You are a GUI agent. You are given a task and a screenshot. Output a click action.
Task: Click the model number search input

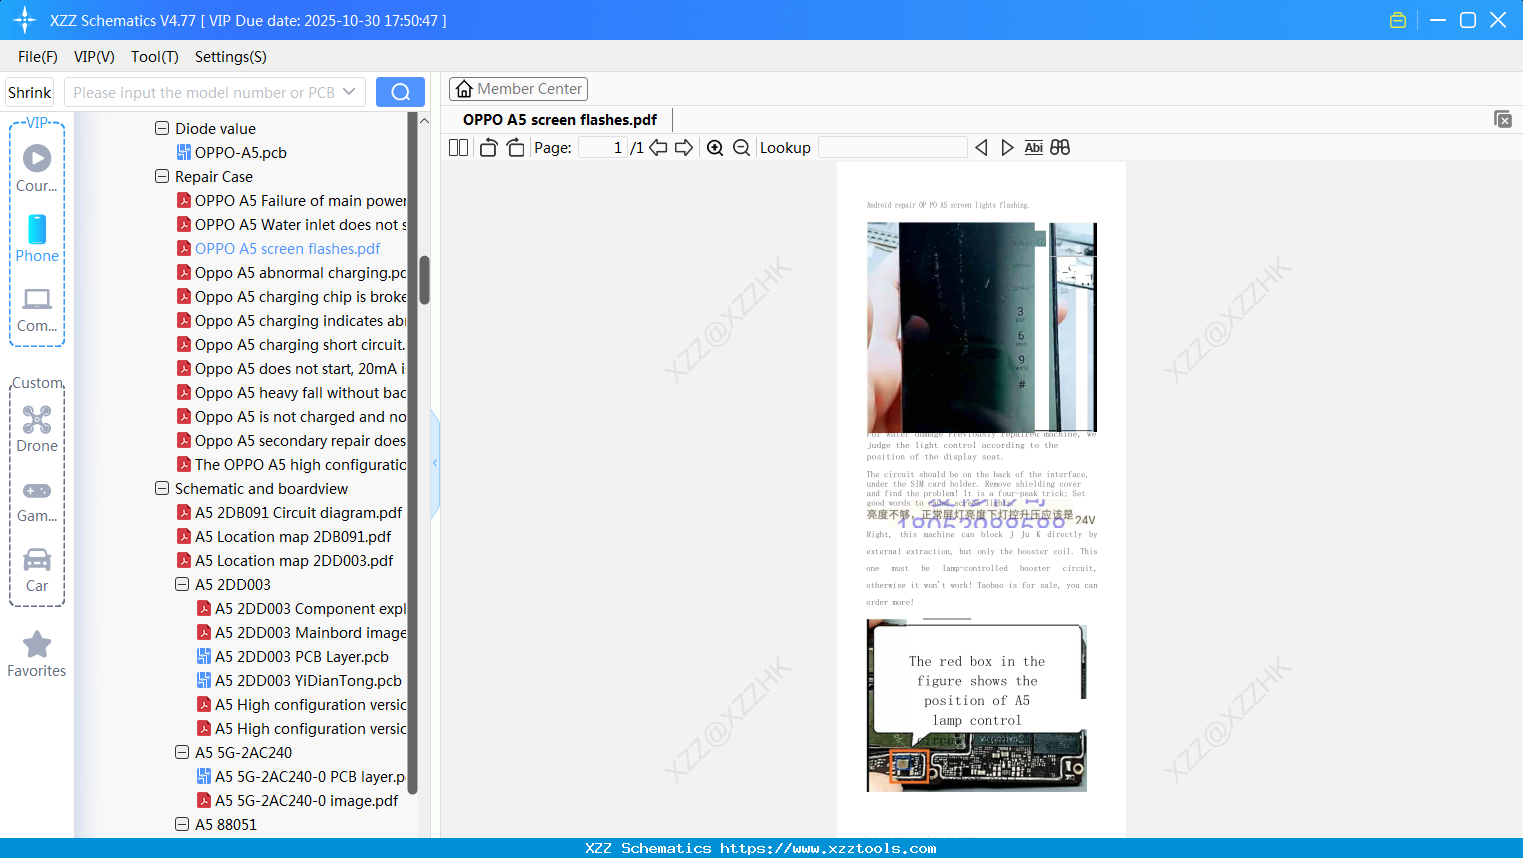click(204, 92)
